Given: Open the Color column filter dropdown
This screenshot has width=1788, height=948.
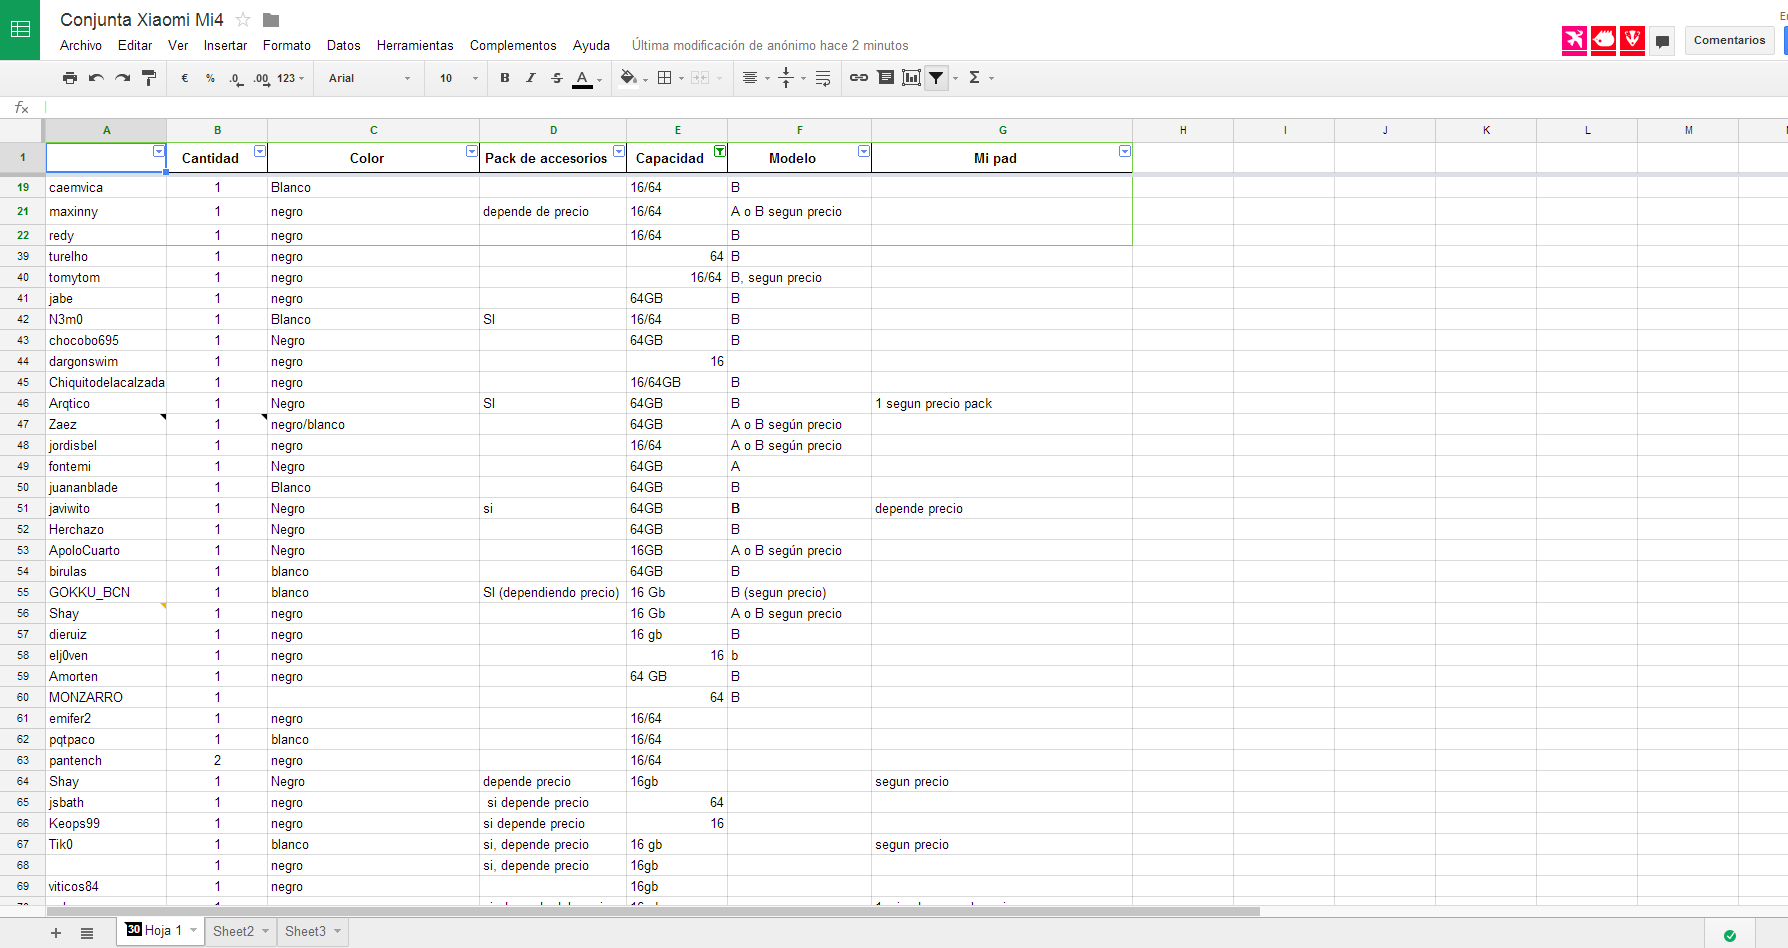Looking at the screenshot, I should tap(472, 151).
